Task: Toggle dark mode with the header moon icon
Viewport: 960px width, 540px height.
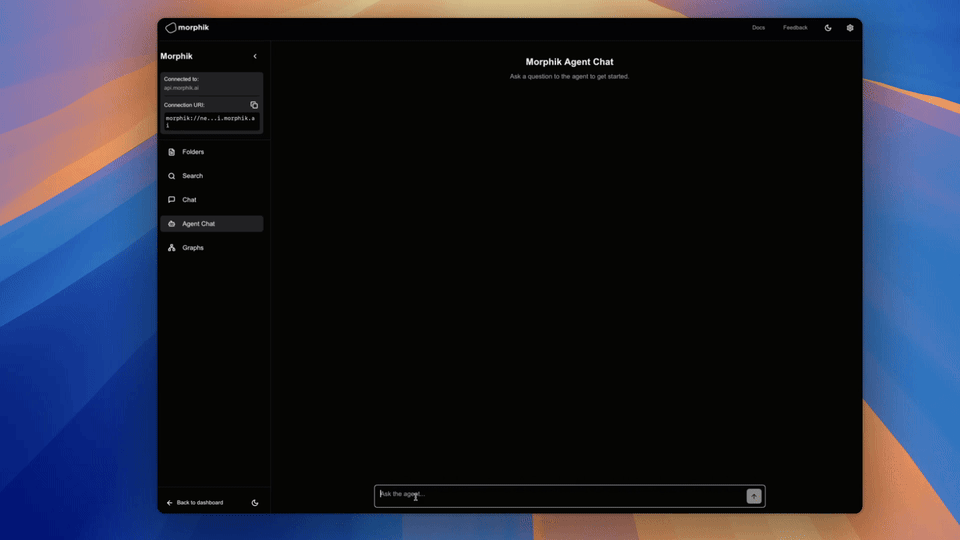Action: [828, 28]
